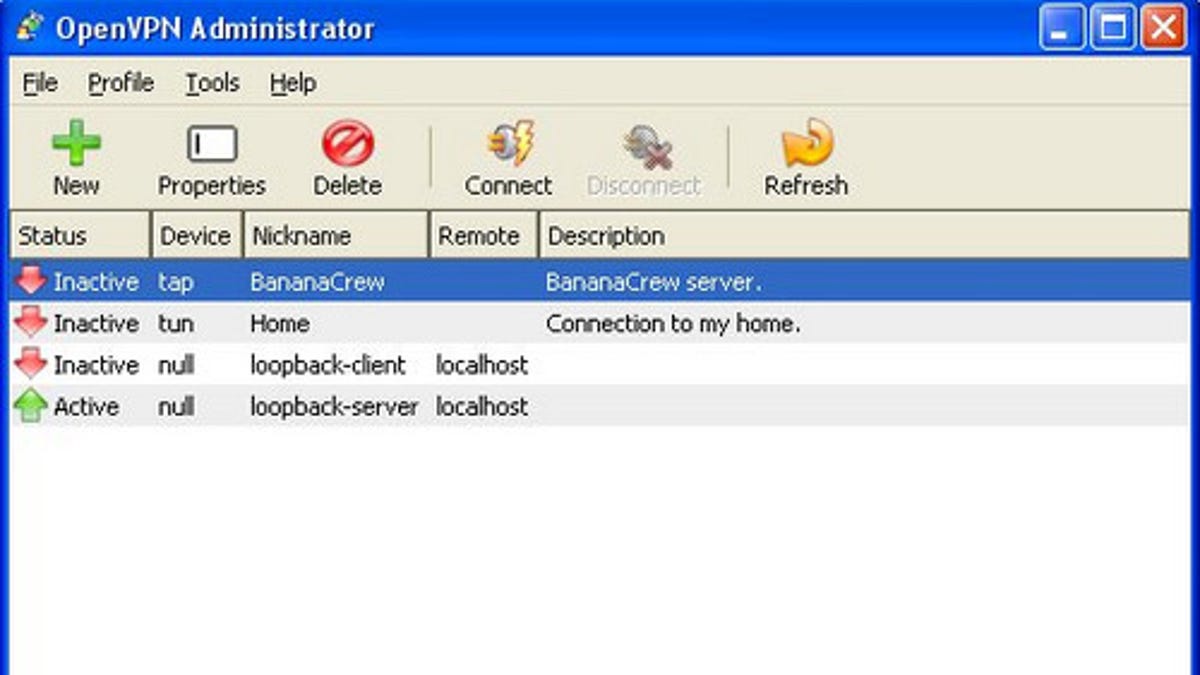Select the Home nickname entry
Image resolution: width=1200 pixels, height=675 pixels.
[x=280, y=324]
